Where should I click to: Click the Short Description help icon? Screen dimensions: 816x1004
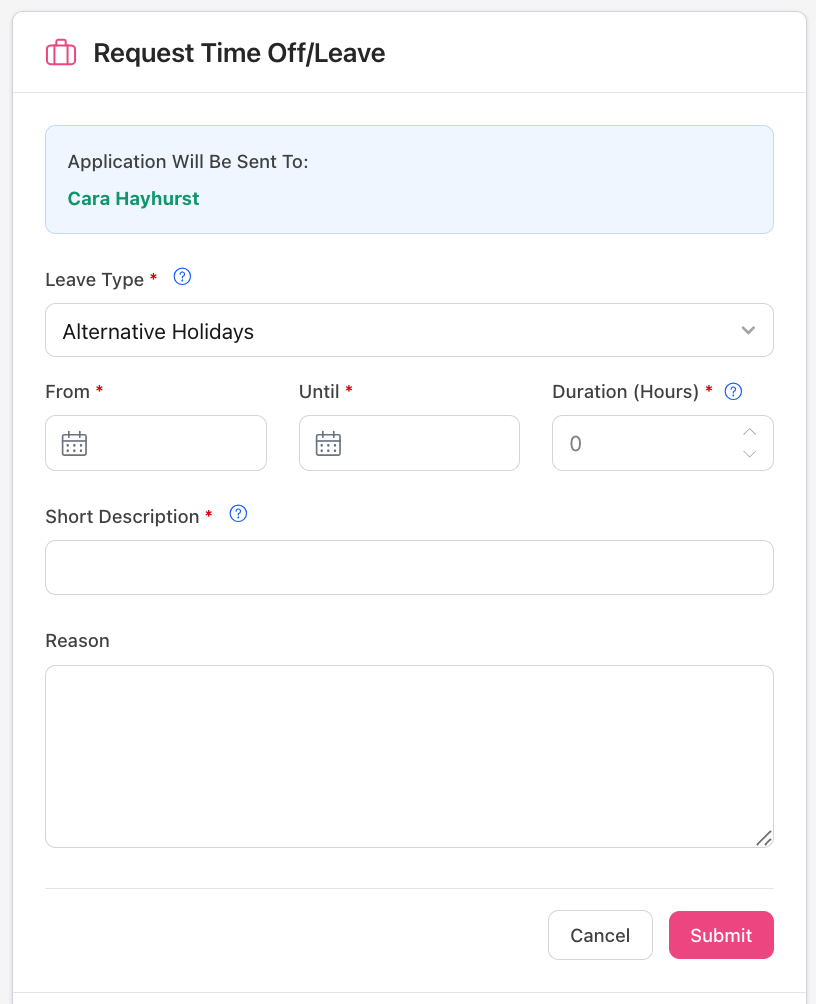pyautogui.click(x=238, y=514)
